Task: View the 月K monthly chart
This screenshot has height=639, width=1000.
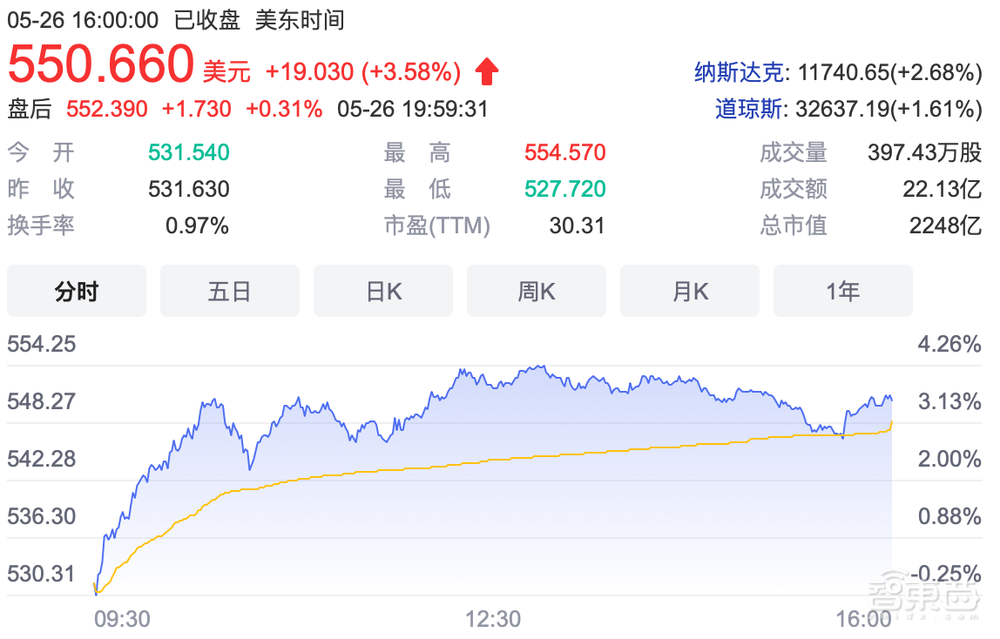Action: point(689,290)
